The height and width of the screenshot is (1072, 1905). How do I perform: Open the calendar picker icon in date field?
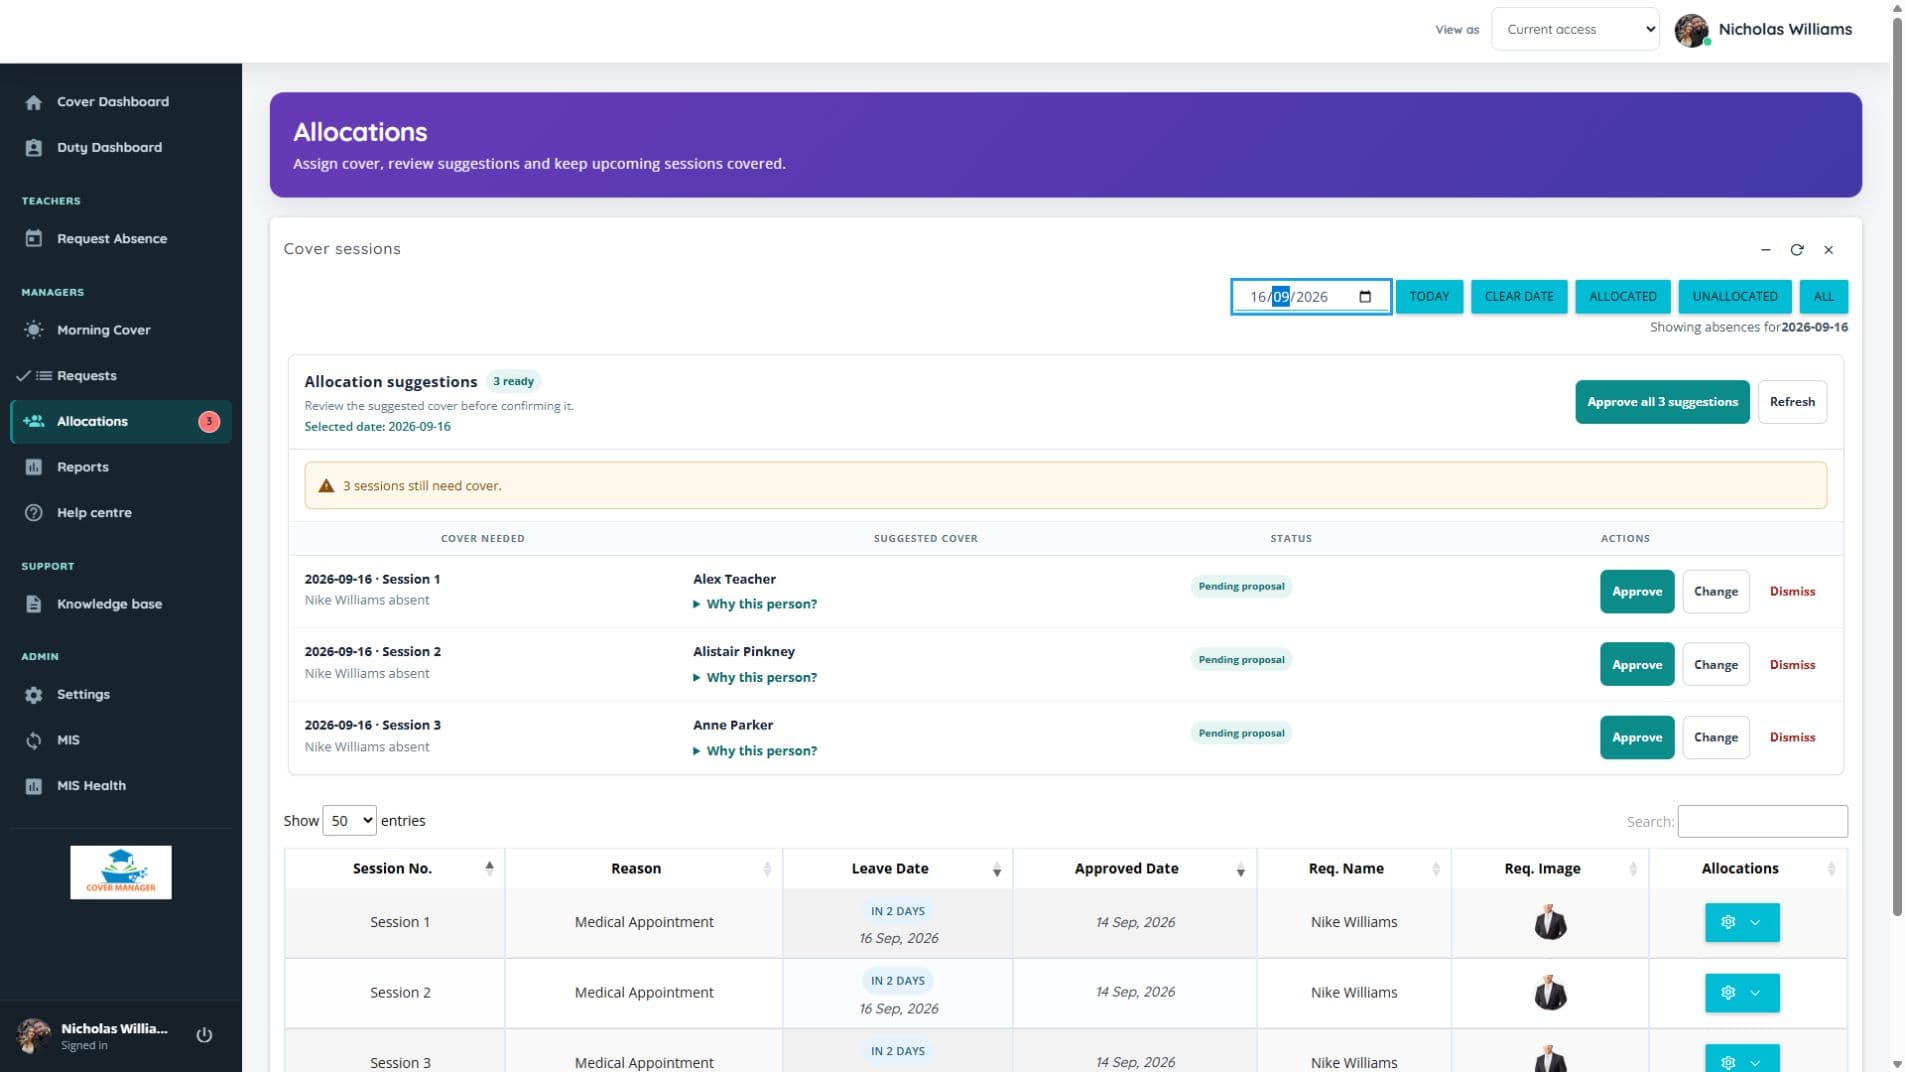pyautogui.click(x=1365, y=297)
